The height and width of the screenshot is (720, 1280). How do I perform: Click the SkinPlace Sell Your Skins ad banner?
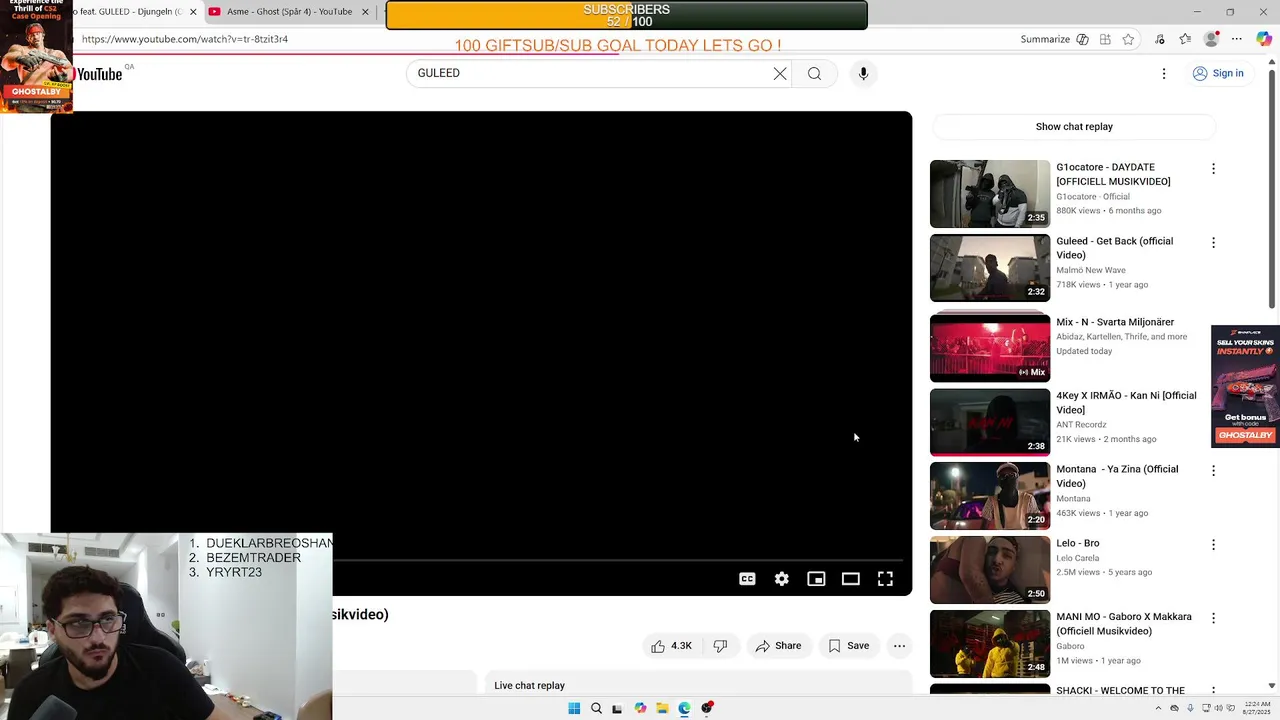(1245, 386)
